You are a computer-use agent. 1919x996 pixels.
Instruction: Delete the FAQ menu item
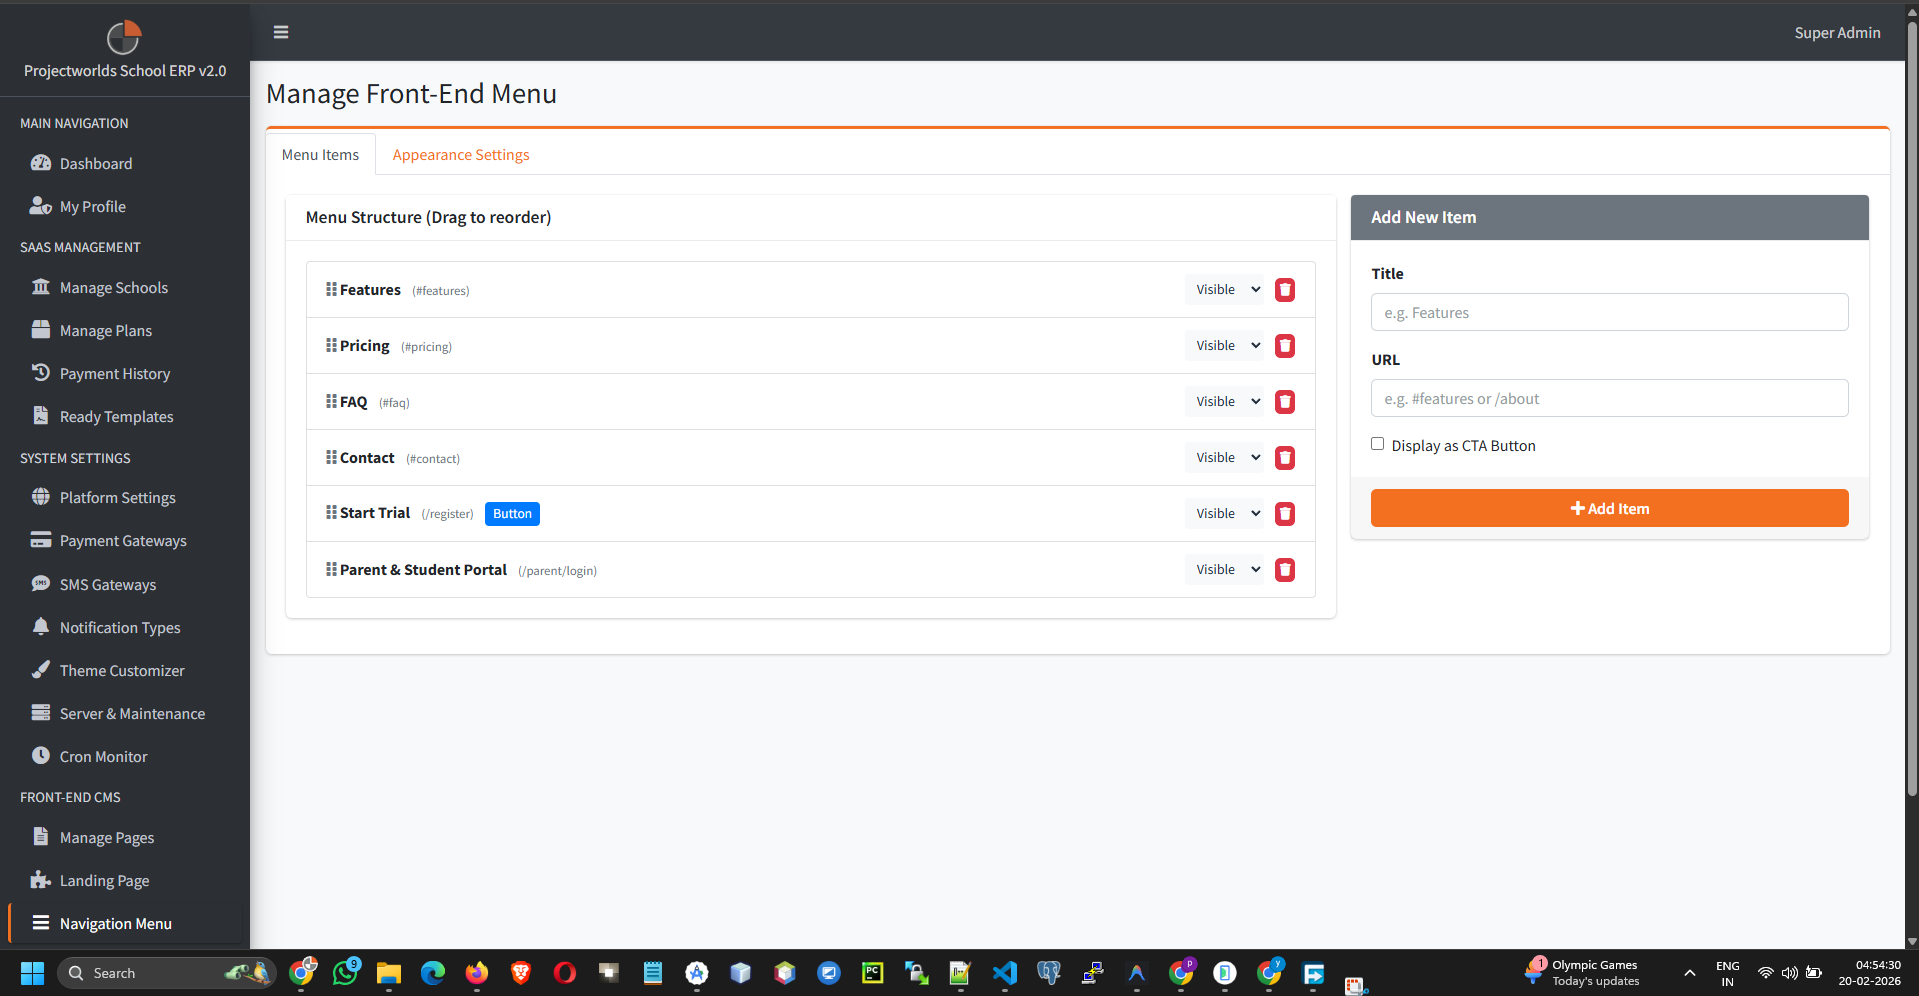tap(1284, 401)
